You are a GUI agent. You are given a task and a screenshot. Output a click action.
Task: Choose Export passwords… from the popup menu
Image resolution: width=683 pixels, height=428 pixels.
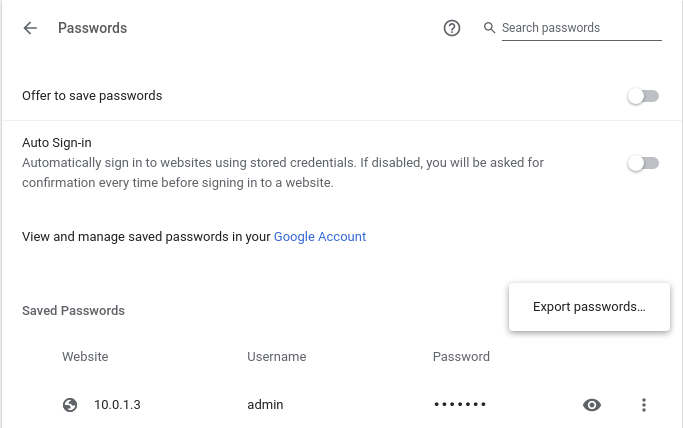(x=589, y=307)
